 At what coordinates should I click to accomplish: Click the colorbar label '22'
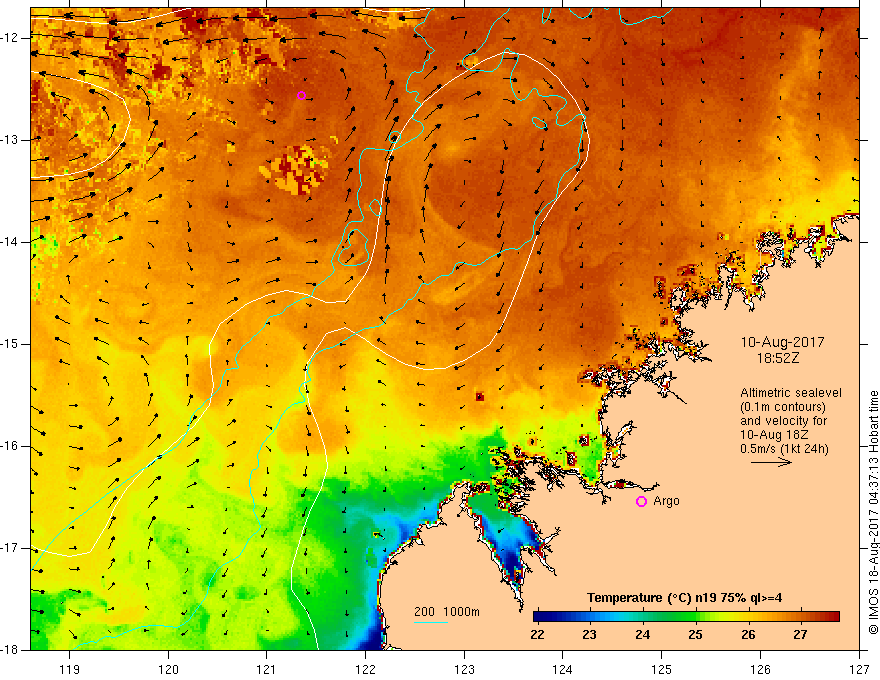537,635
